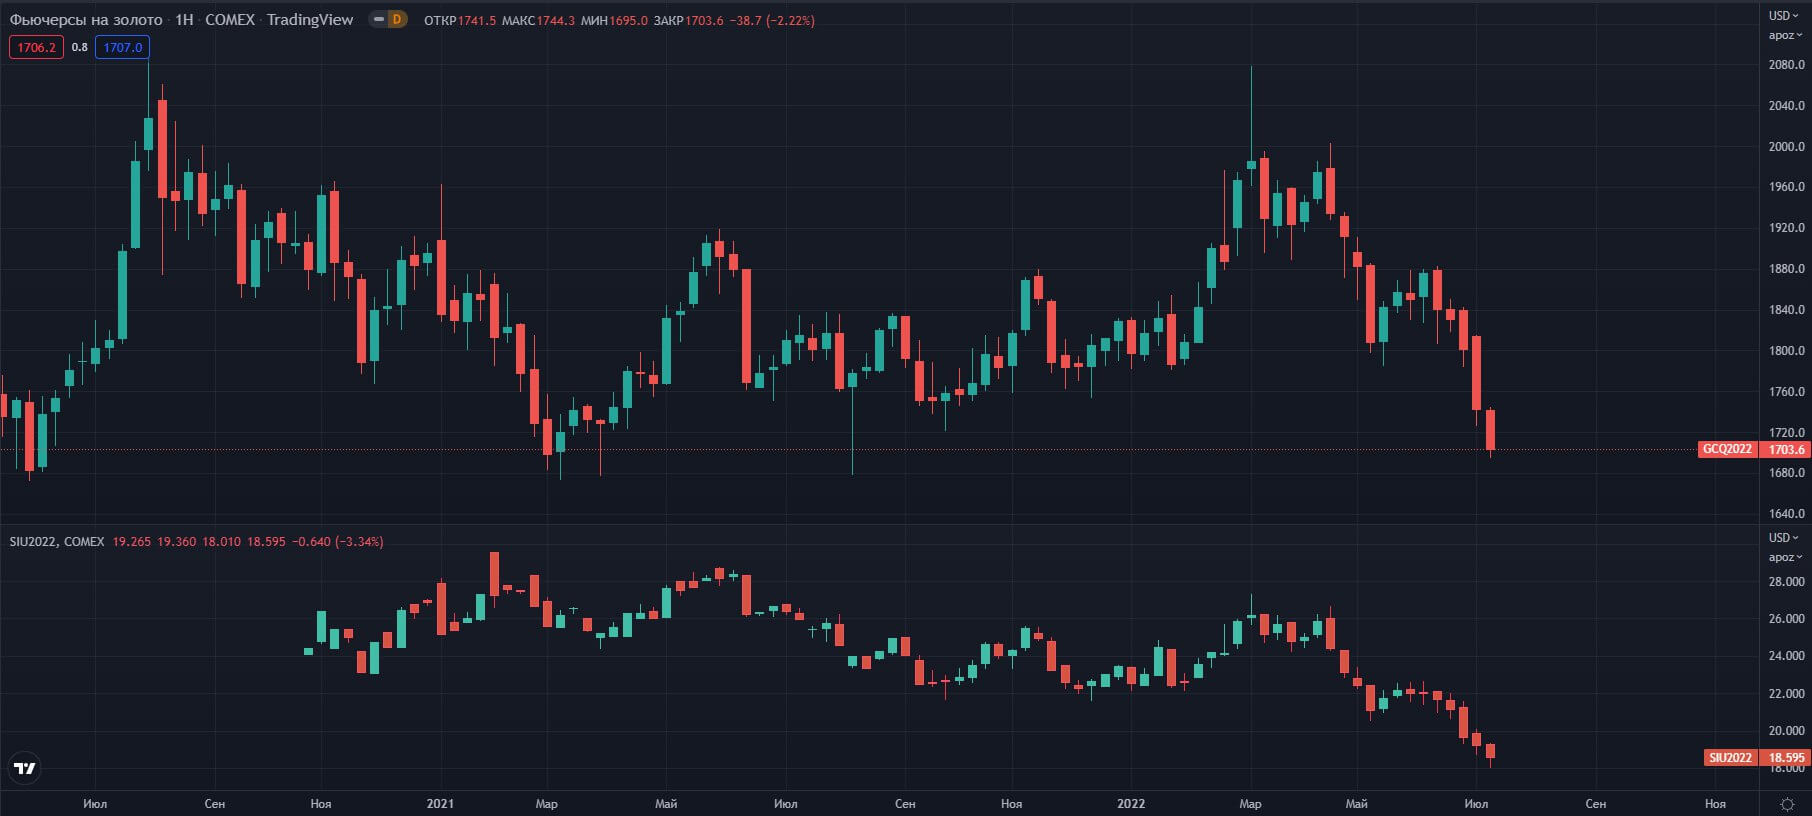Click the first Июл label on the time axis
Screen dimensions: 1812x816
95,804
